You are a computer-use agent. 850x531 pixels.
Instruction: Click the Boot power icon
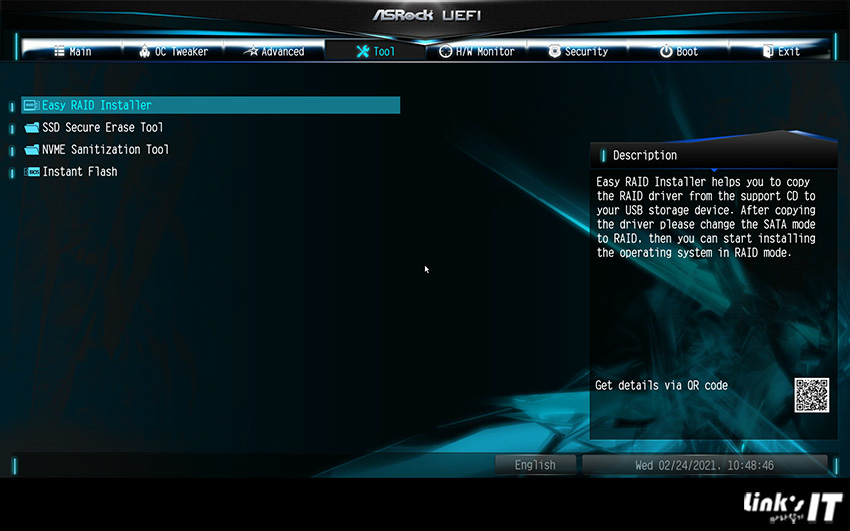(x=666, y=51)
